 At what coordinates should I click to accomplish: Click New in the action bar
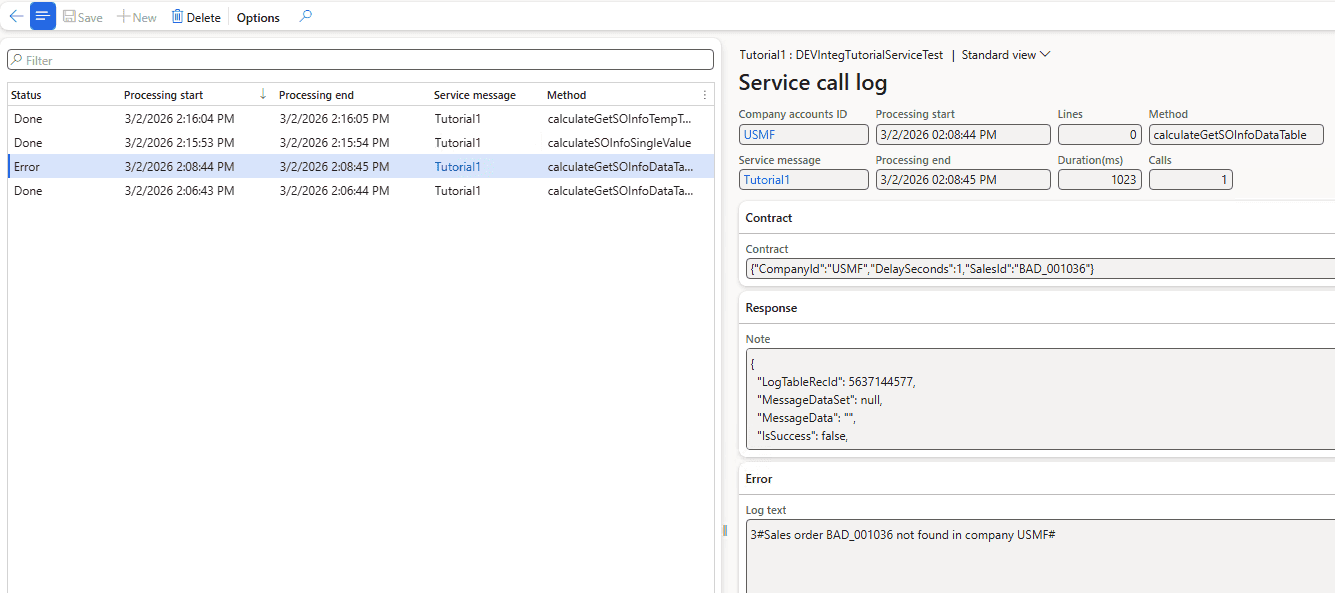(x=137, y=17)
